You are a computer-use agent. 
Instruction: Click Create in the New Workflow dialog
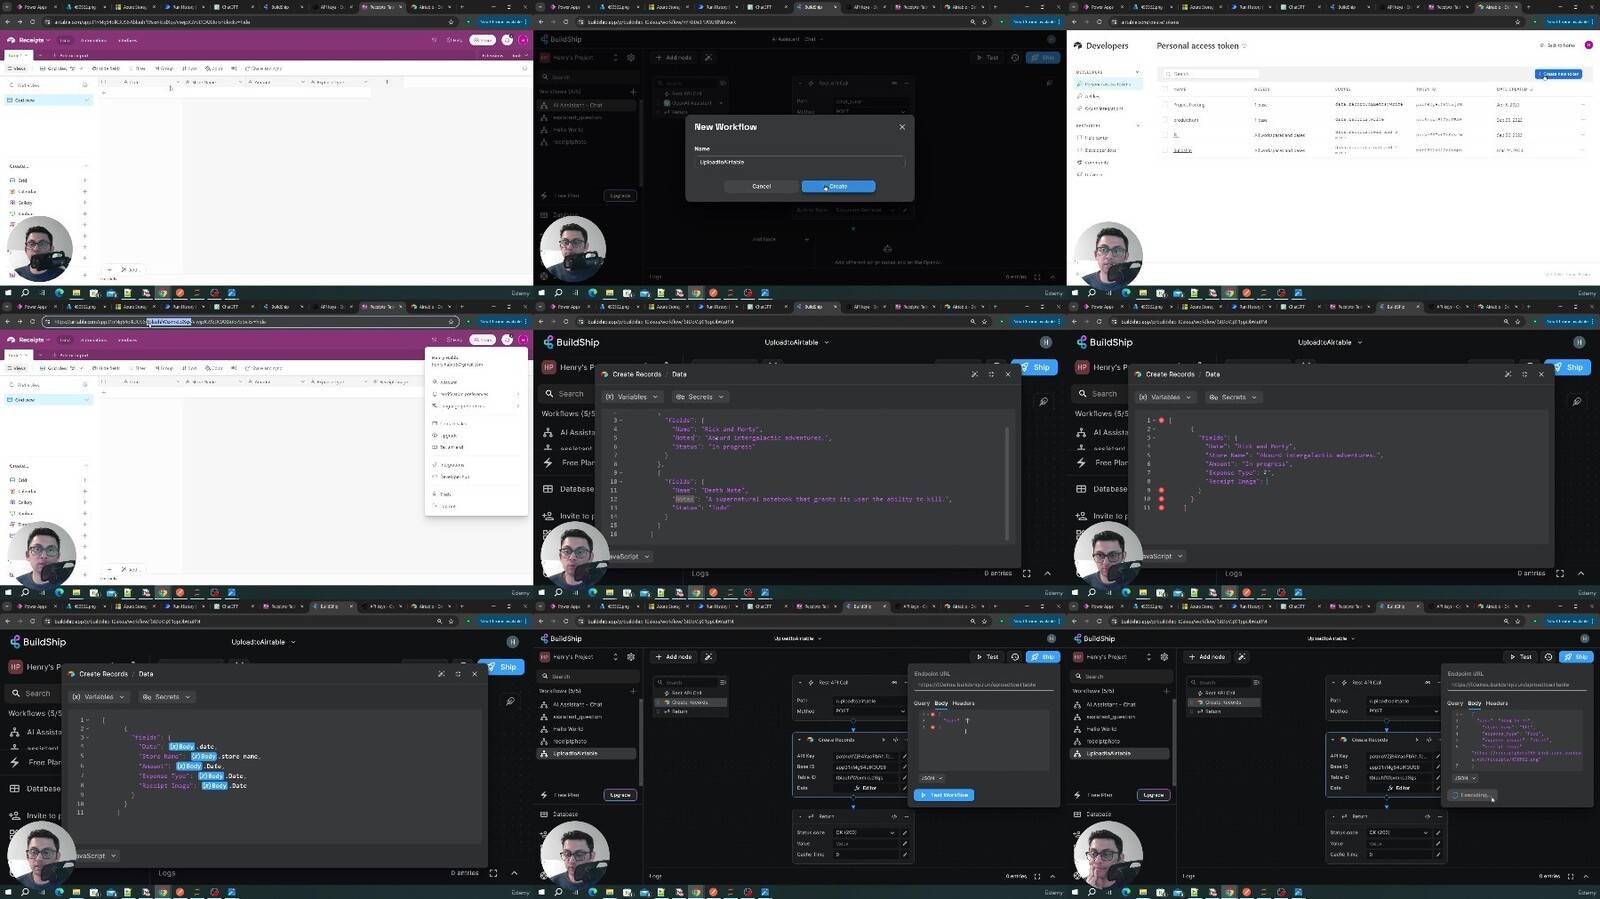click(x=838, y=186)
